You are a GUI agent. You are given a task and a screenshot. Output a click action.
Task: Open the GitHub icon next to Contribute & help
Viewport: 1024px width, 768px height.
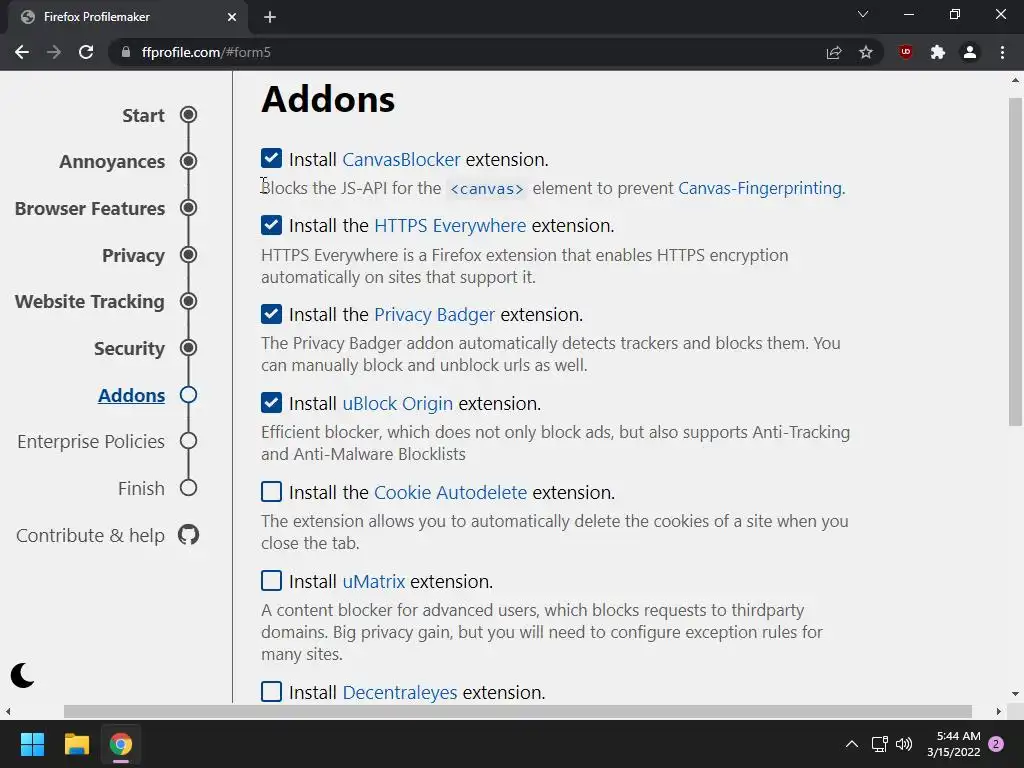point(188,535)
